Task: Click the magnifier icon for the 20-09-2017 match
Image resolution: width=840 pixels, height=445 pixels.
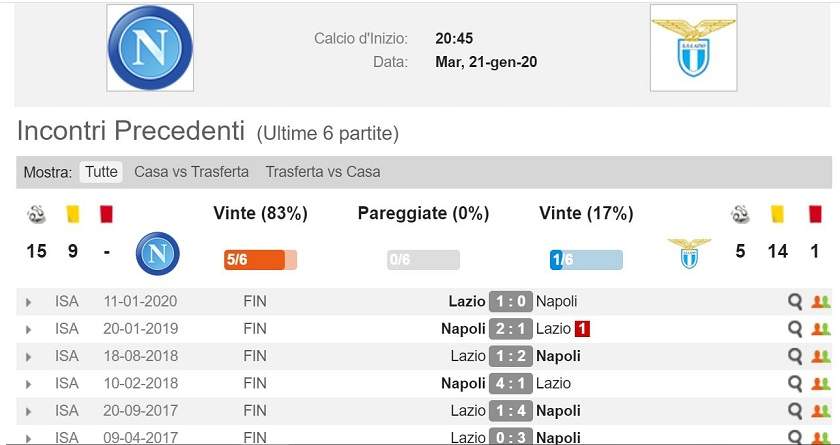Action: pos(795,411)
